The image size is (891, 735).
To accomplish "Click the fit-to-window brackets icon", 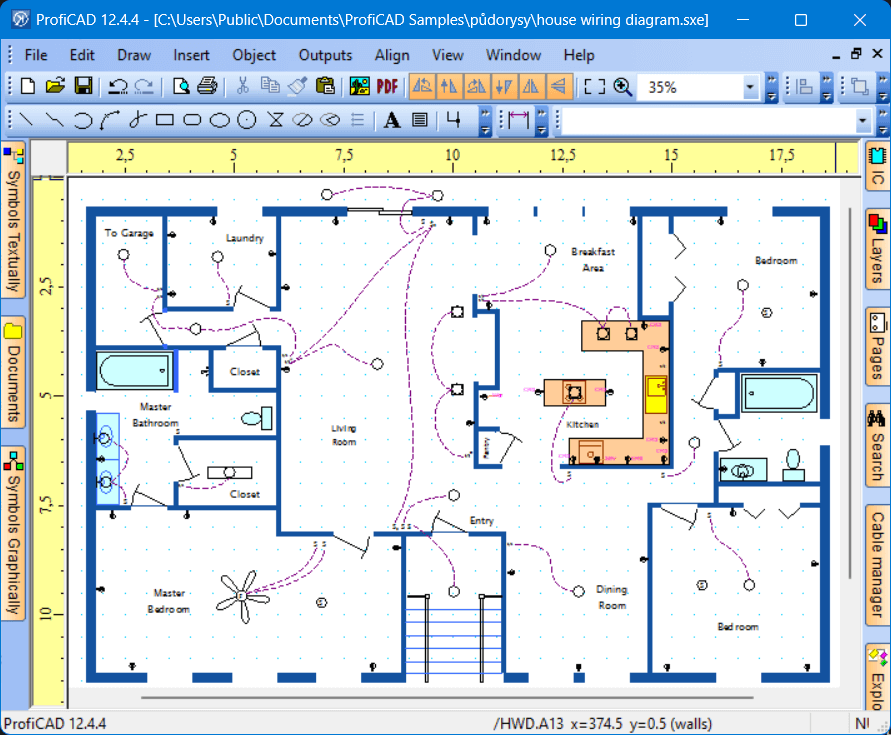I will (x=595, y=87).
